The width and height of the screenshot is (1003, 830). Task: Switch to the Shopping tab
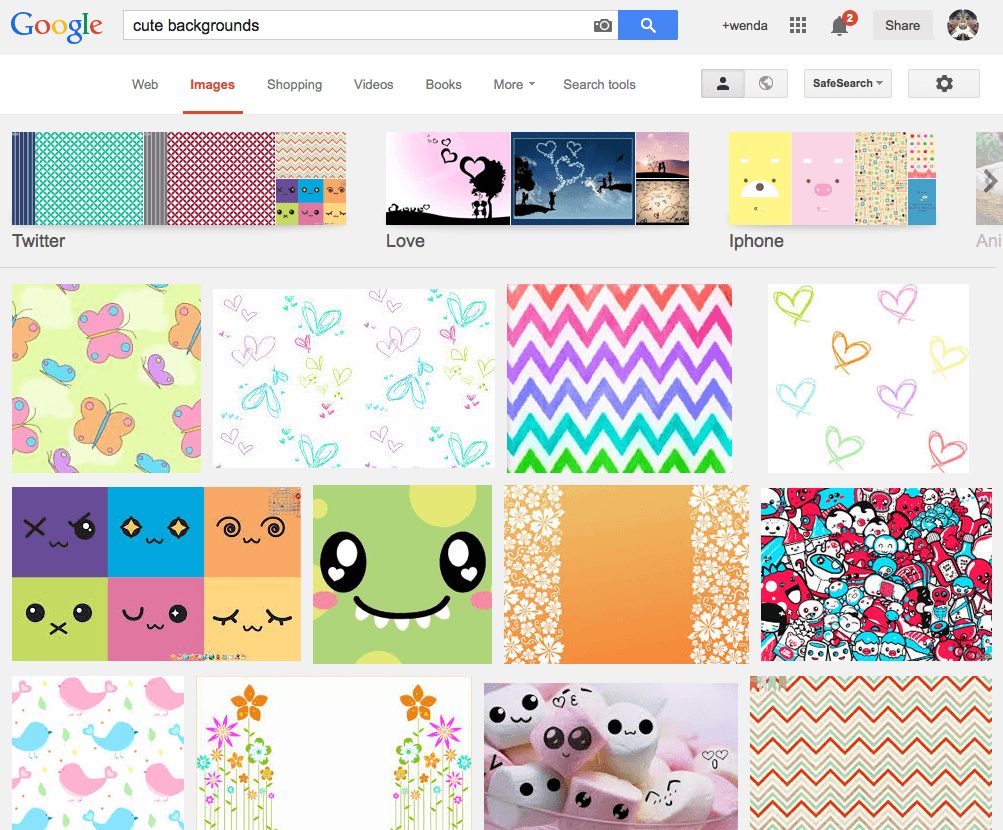tap(294, 84)
